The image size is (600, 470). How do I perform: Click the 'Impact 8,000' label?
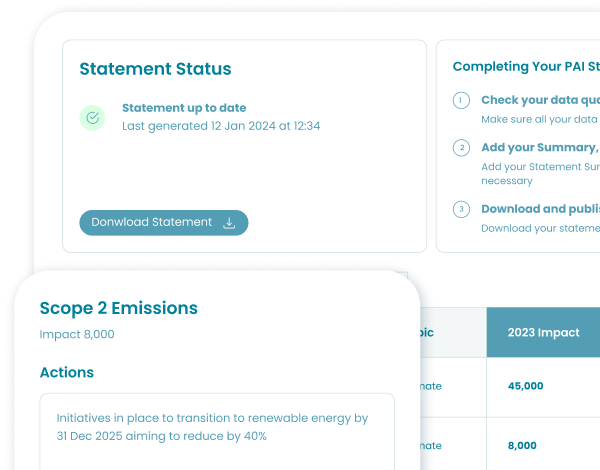[77, 334]
